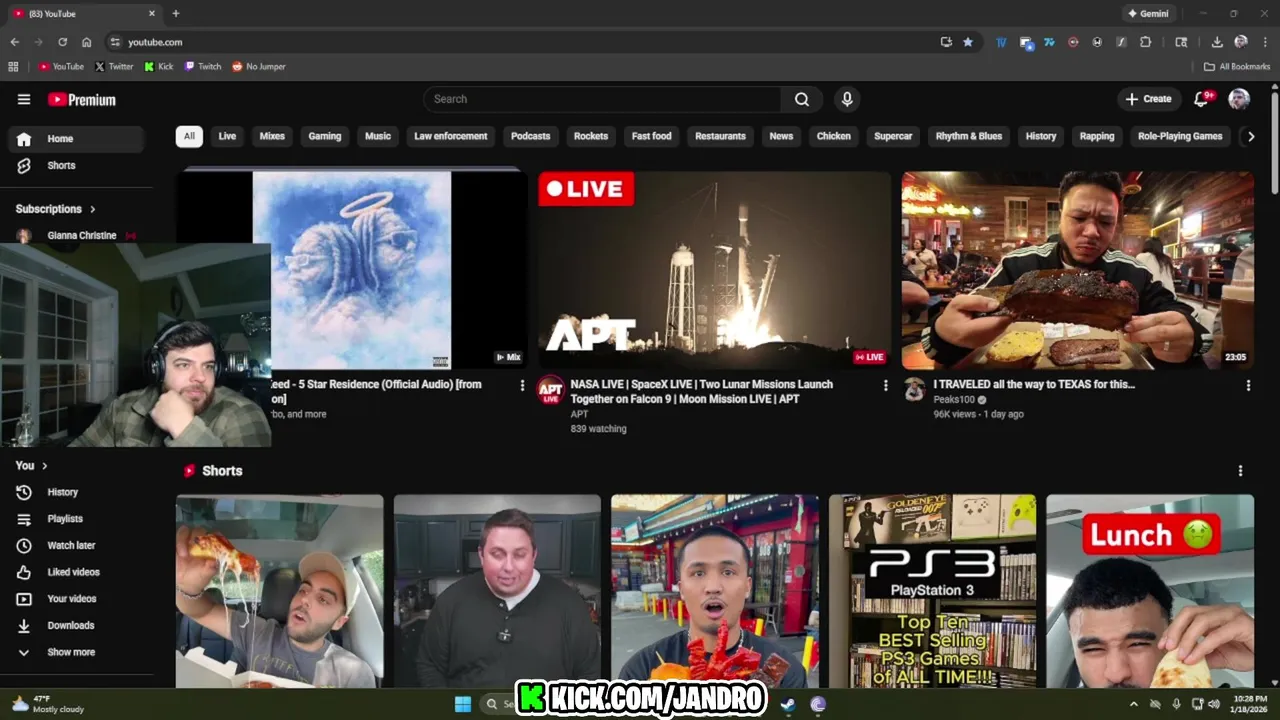Open YouTube notifications bell

point(1202,99)
